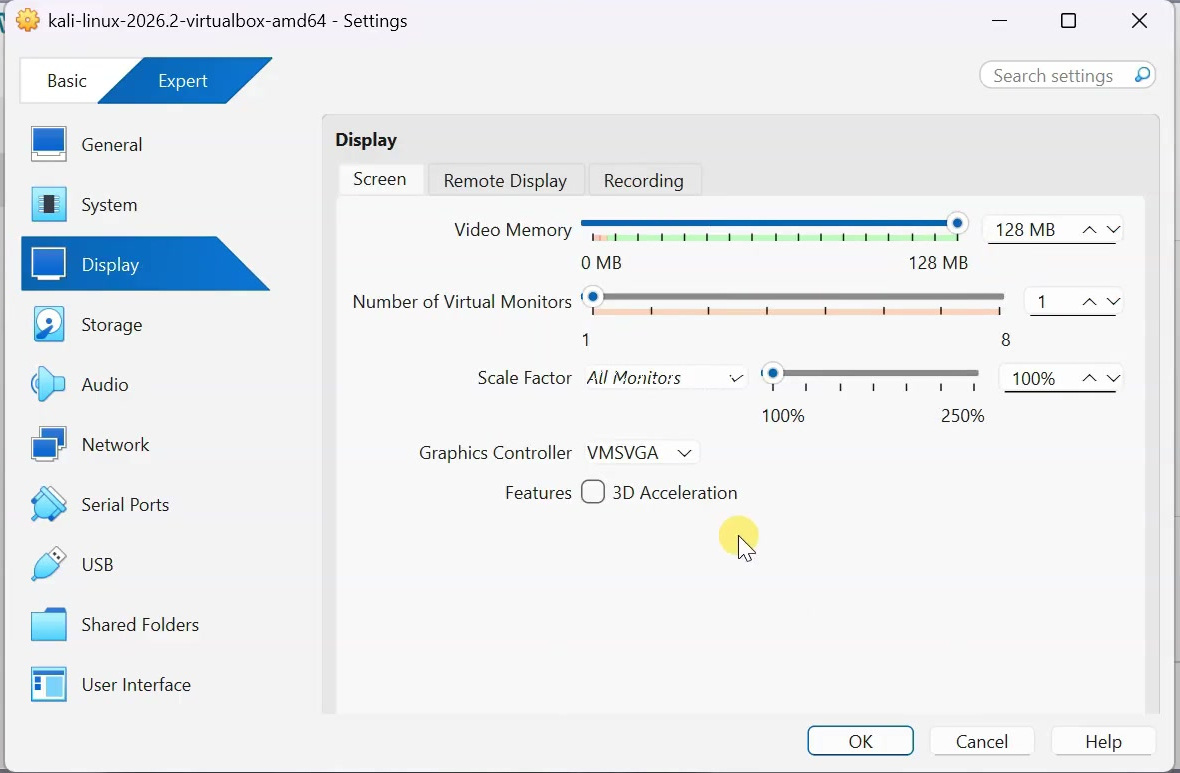Switch to the Remote Display tab

click(x=505, y=181)
